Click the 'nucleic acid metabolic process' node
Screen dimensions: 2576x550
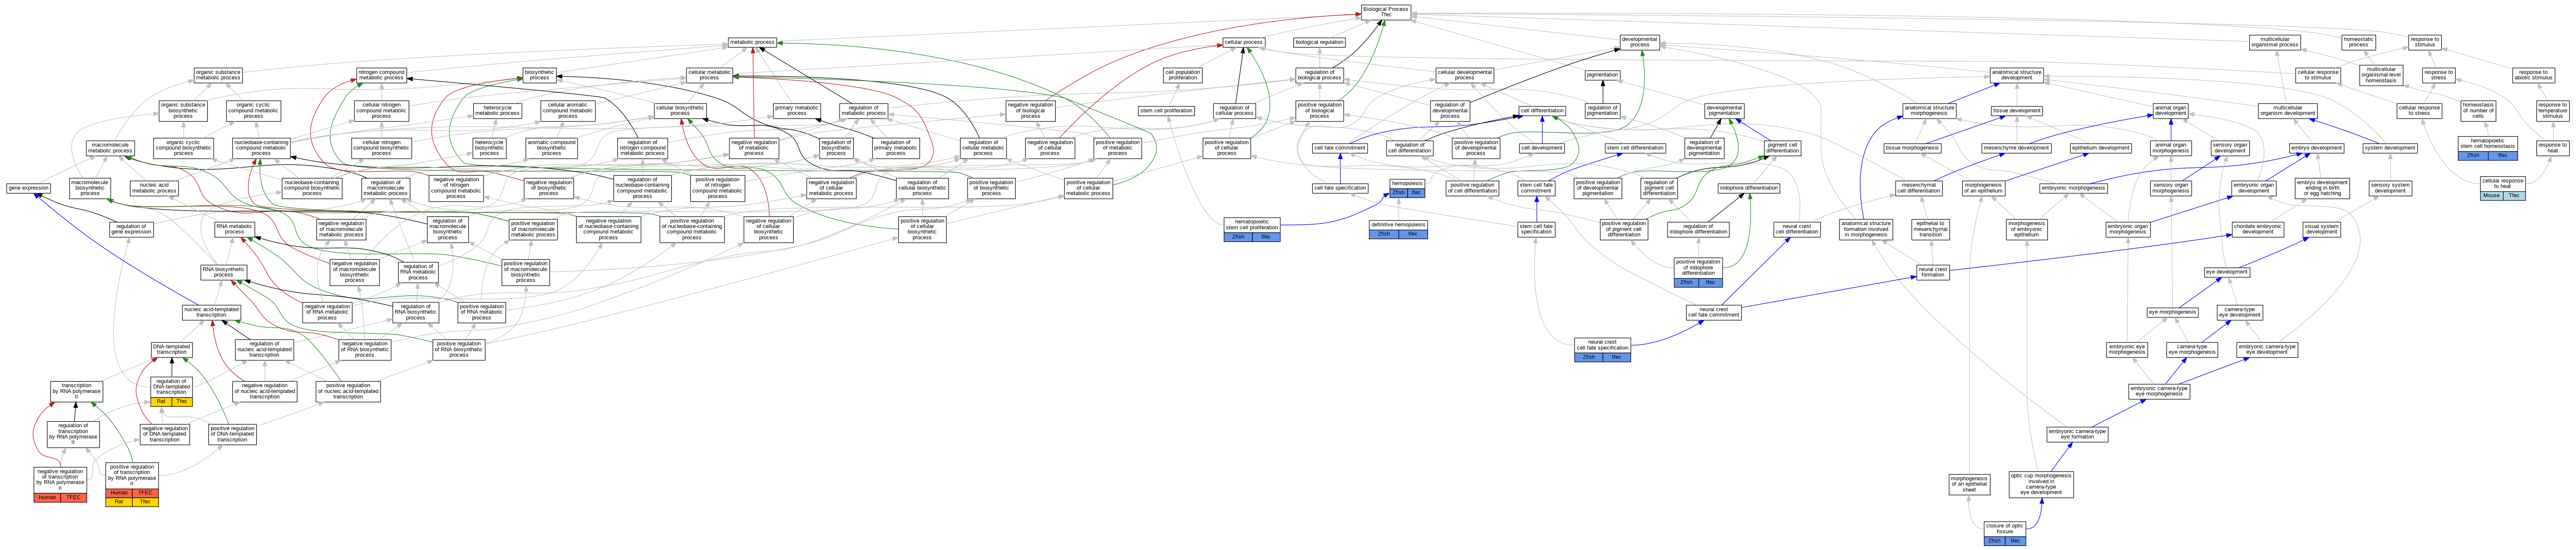[x=154, y=188]
